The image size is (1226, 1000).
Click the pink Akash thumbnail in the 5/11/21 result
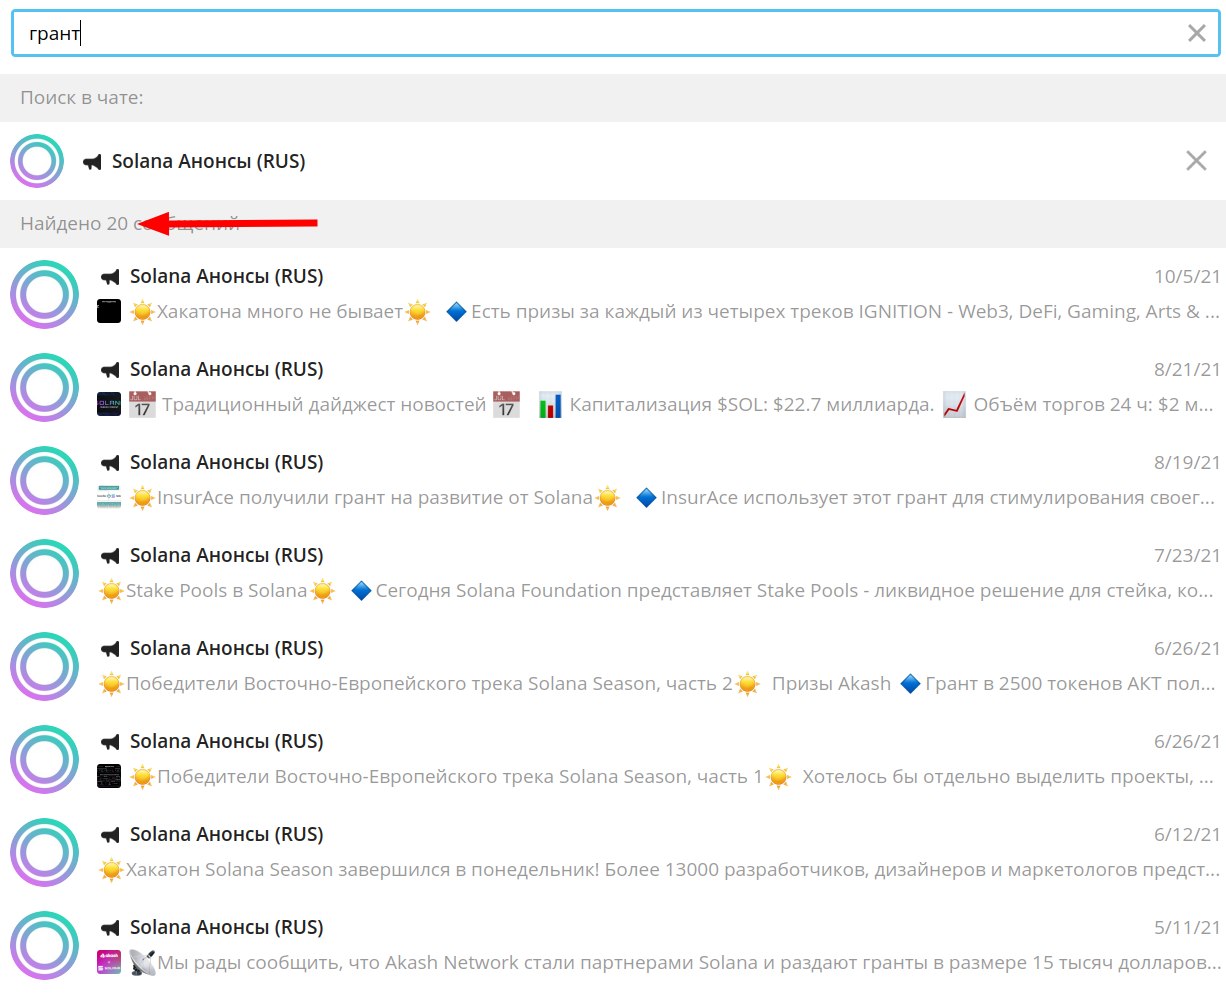[109, 963]
